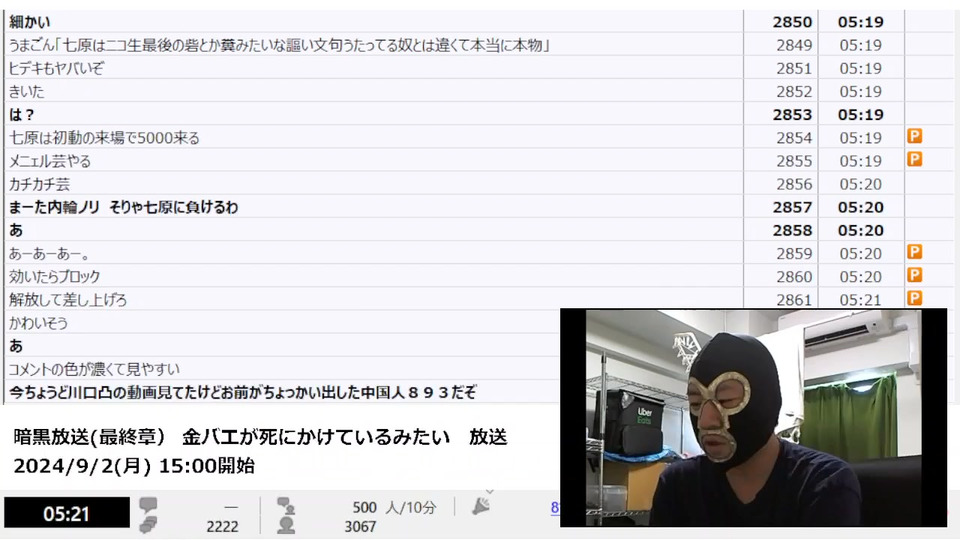Select the comment '効いたらブロック'

pos(54,277)
